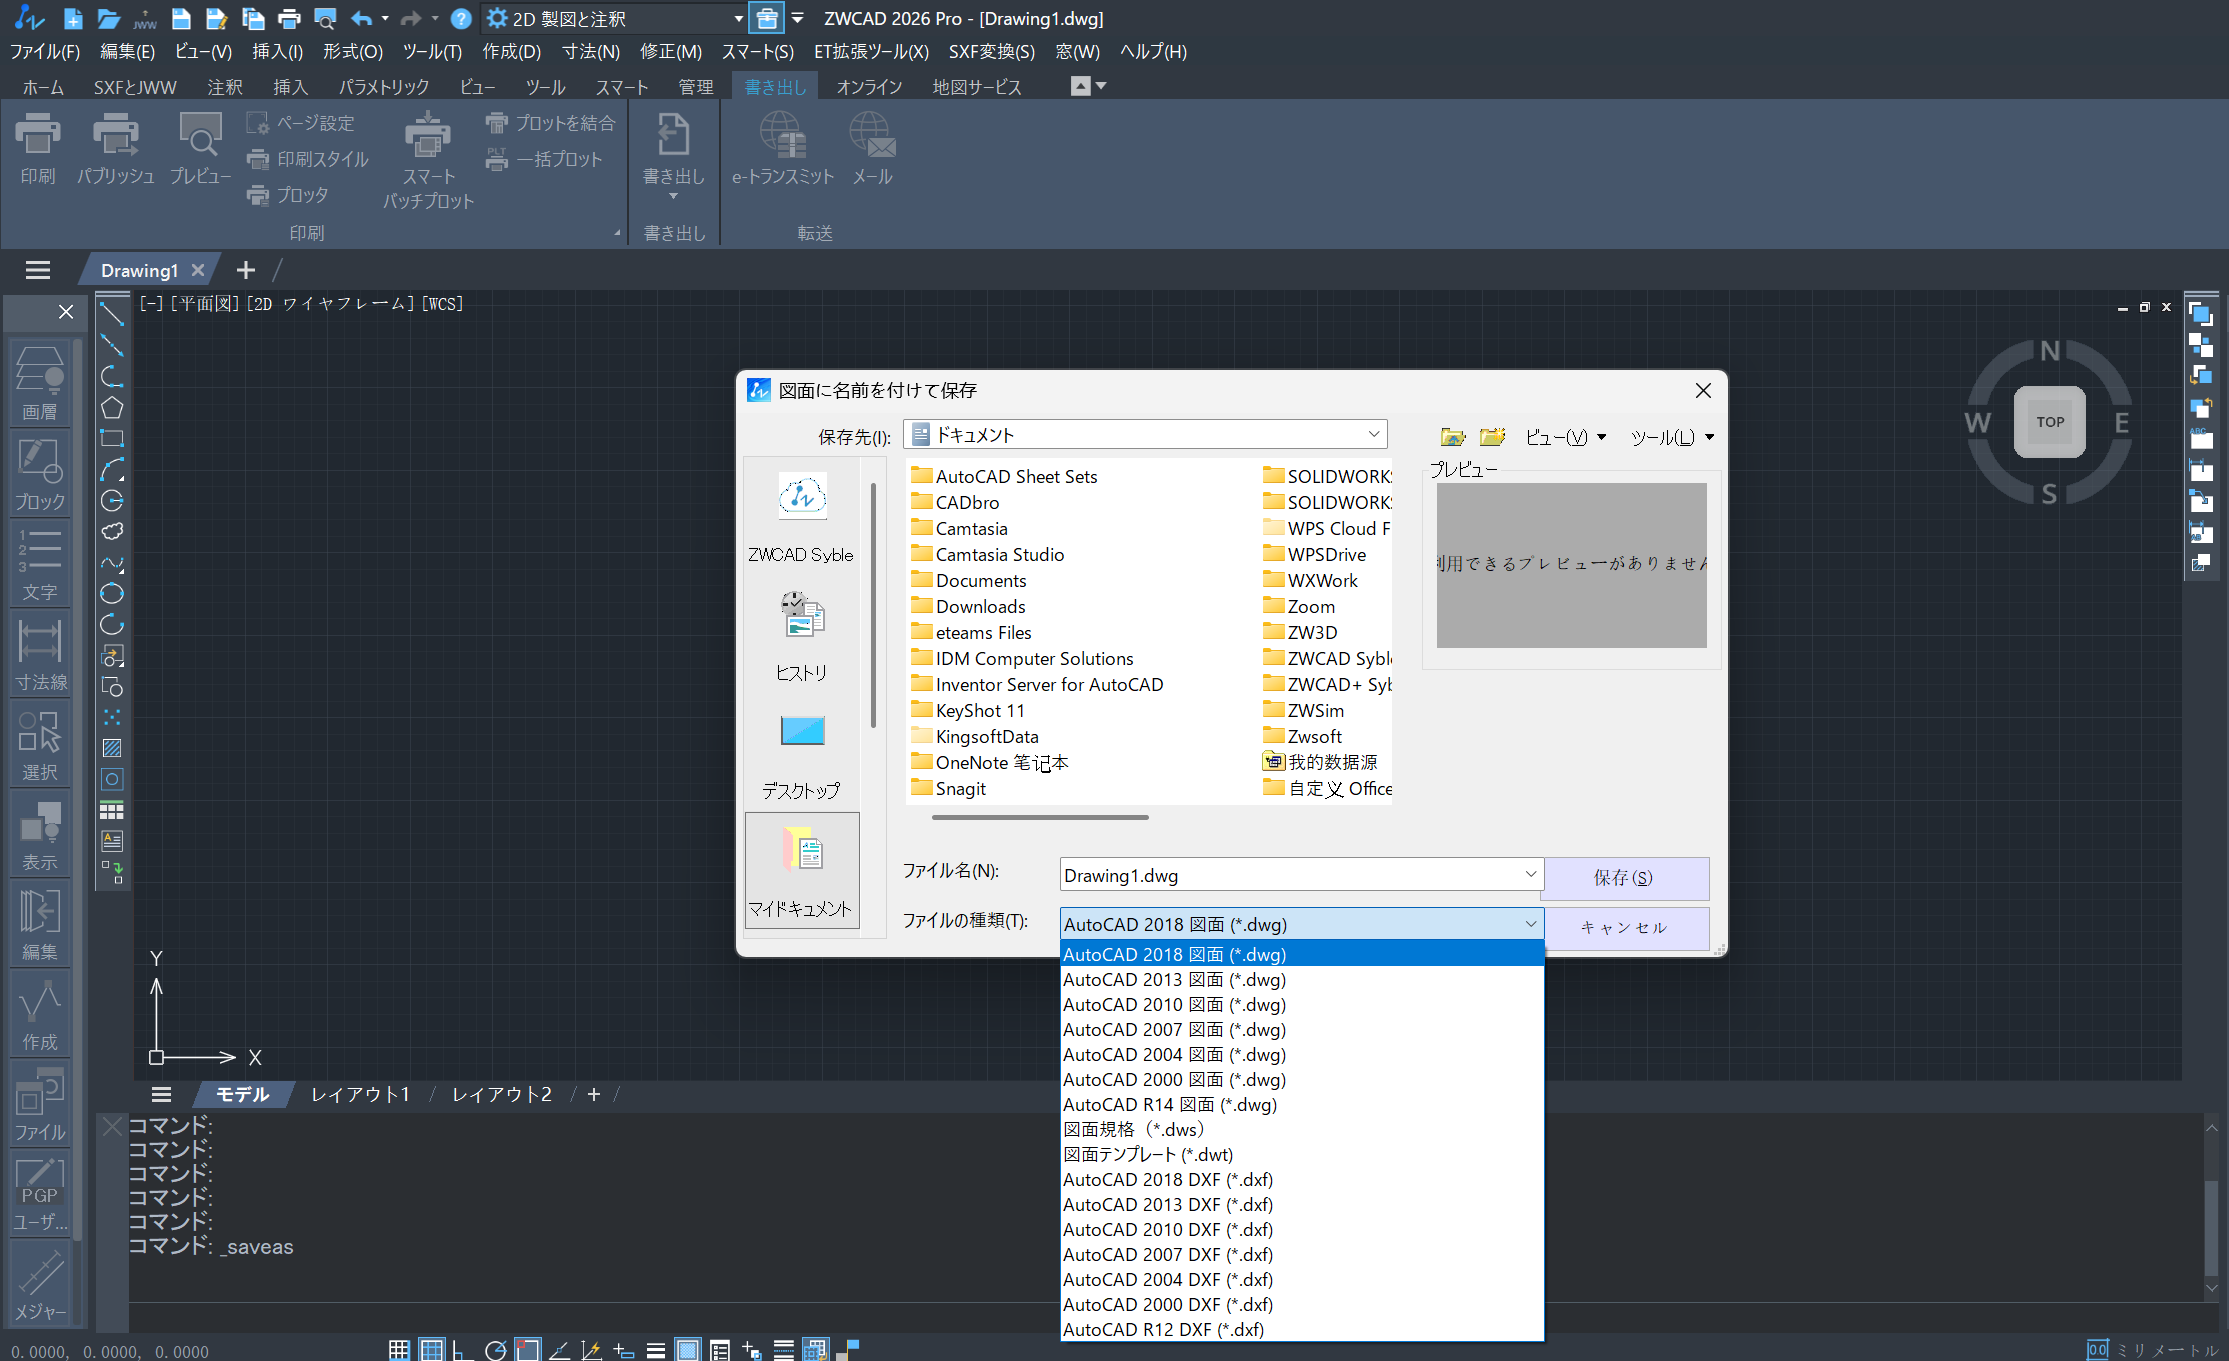The height and width of the screenshot is (1361, 2229).
Task: Expand the 保存先 location dropdown
Action: click(1373, 434)
